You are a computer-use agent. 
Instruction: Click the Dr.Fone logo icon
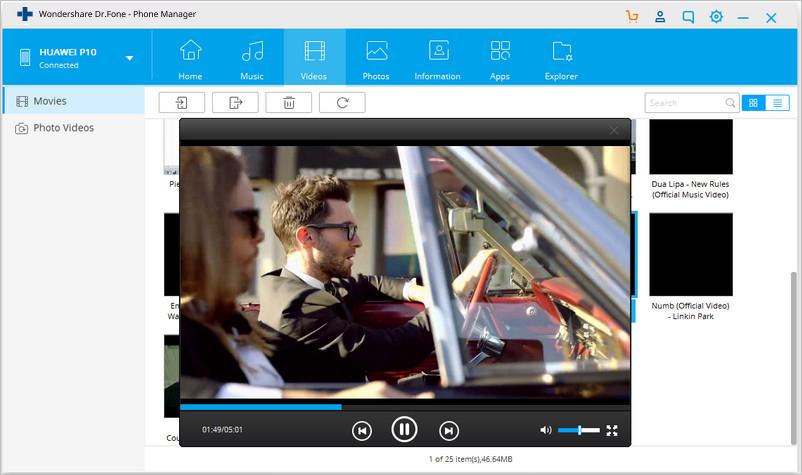point(25,14)
